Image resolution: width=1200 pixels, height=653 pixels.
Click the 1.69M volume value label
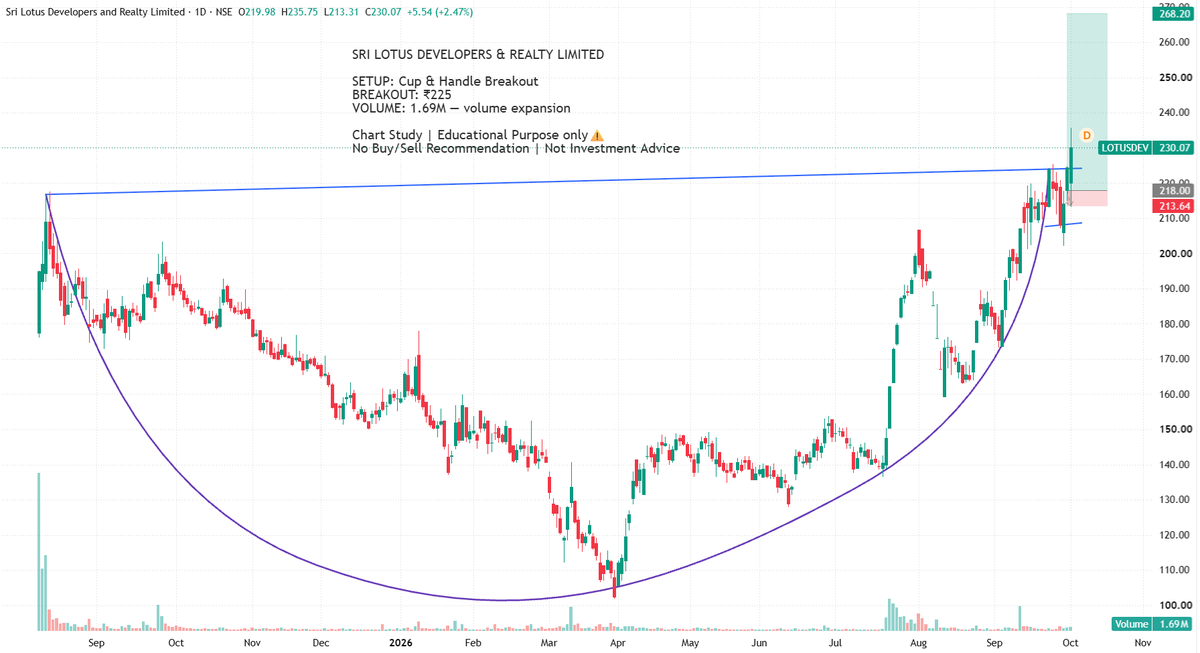tap(1174, 624)
